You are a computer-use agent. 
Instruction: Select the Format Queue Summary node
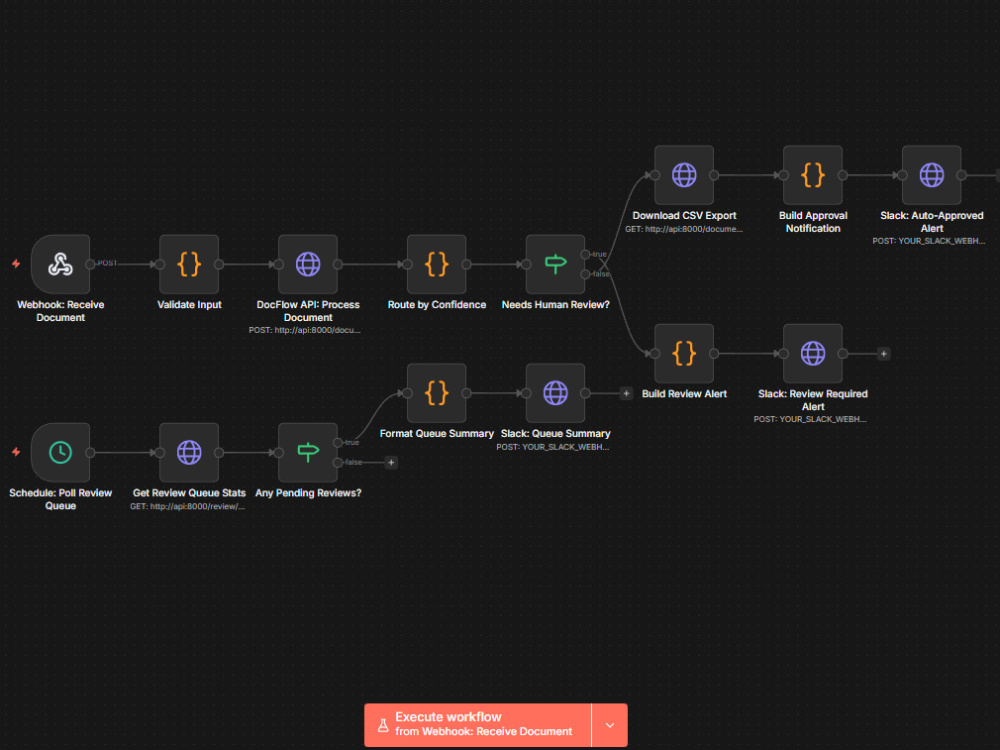pos(437,393)
